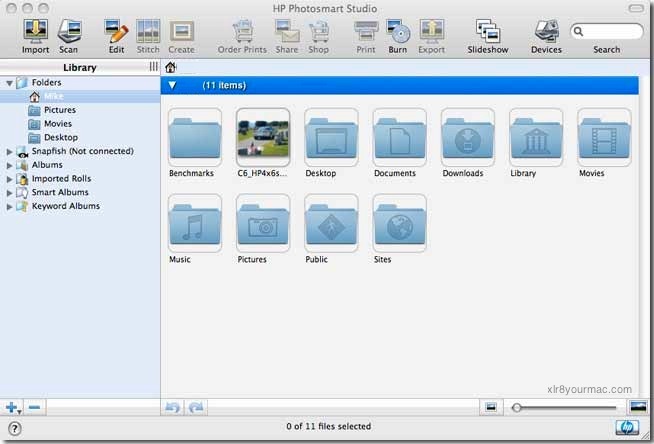Expand the Smart Albums node
The width and height of the screenshot is (654, 444).
coord(9,193)
